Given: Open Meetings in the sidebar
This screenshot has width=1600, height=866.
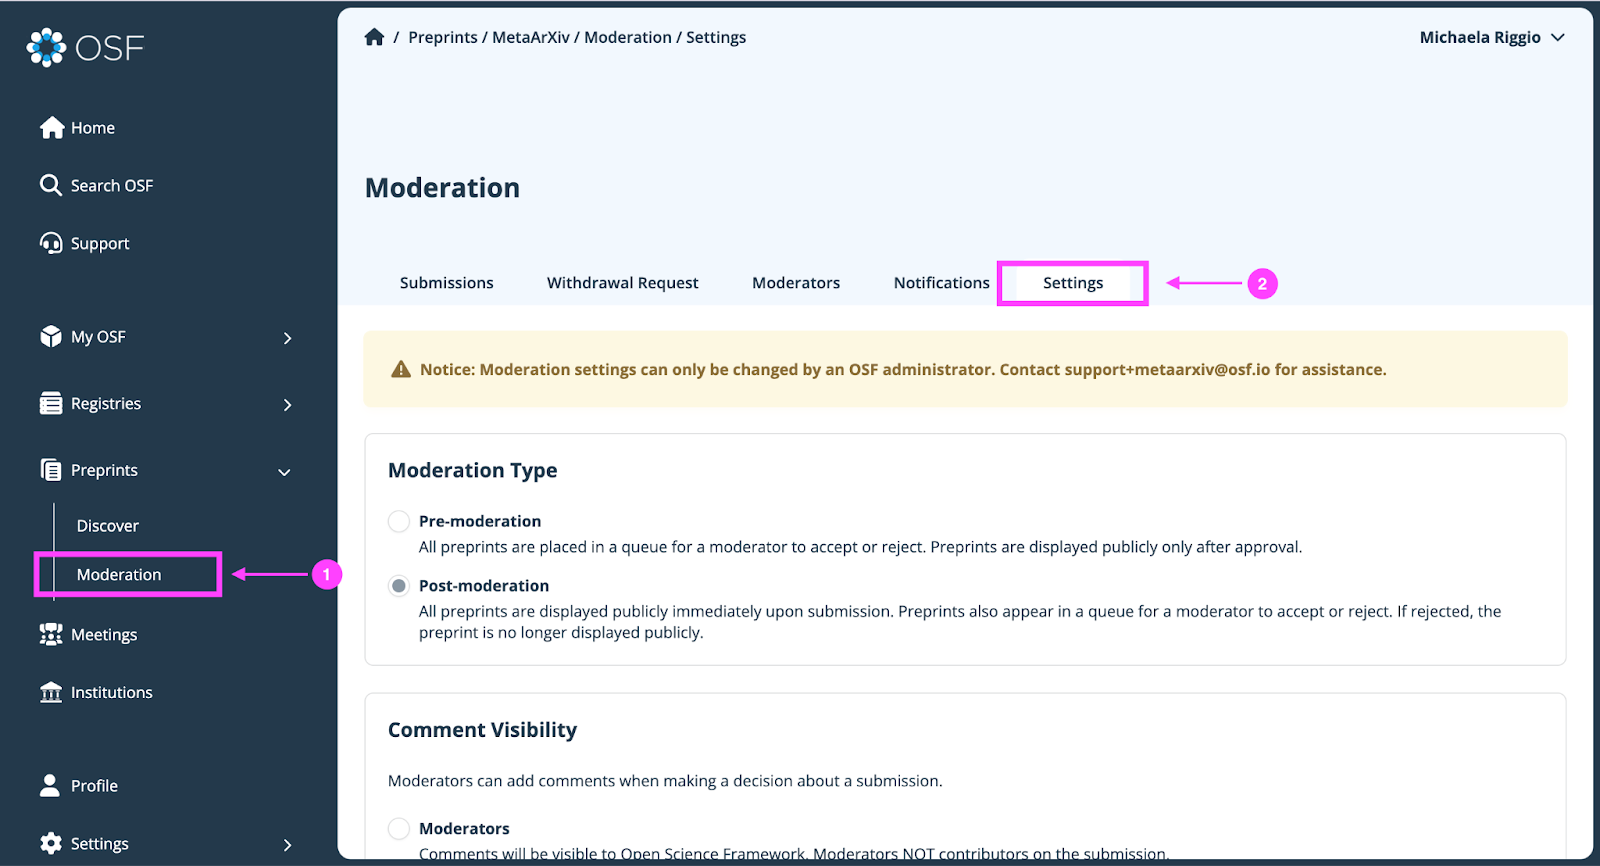Looking at the screenshot, I should coord(104,635).
